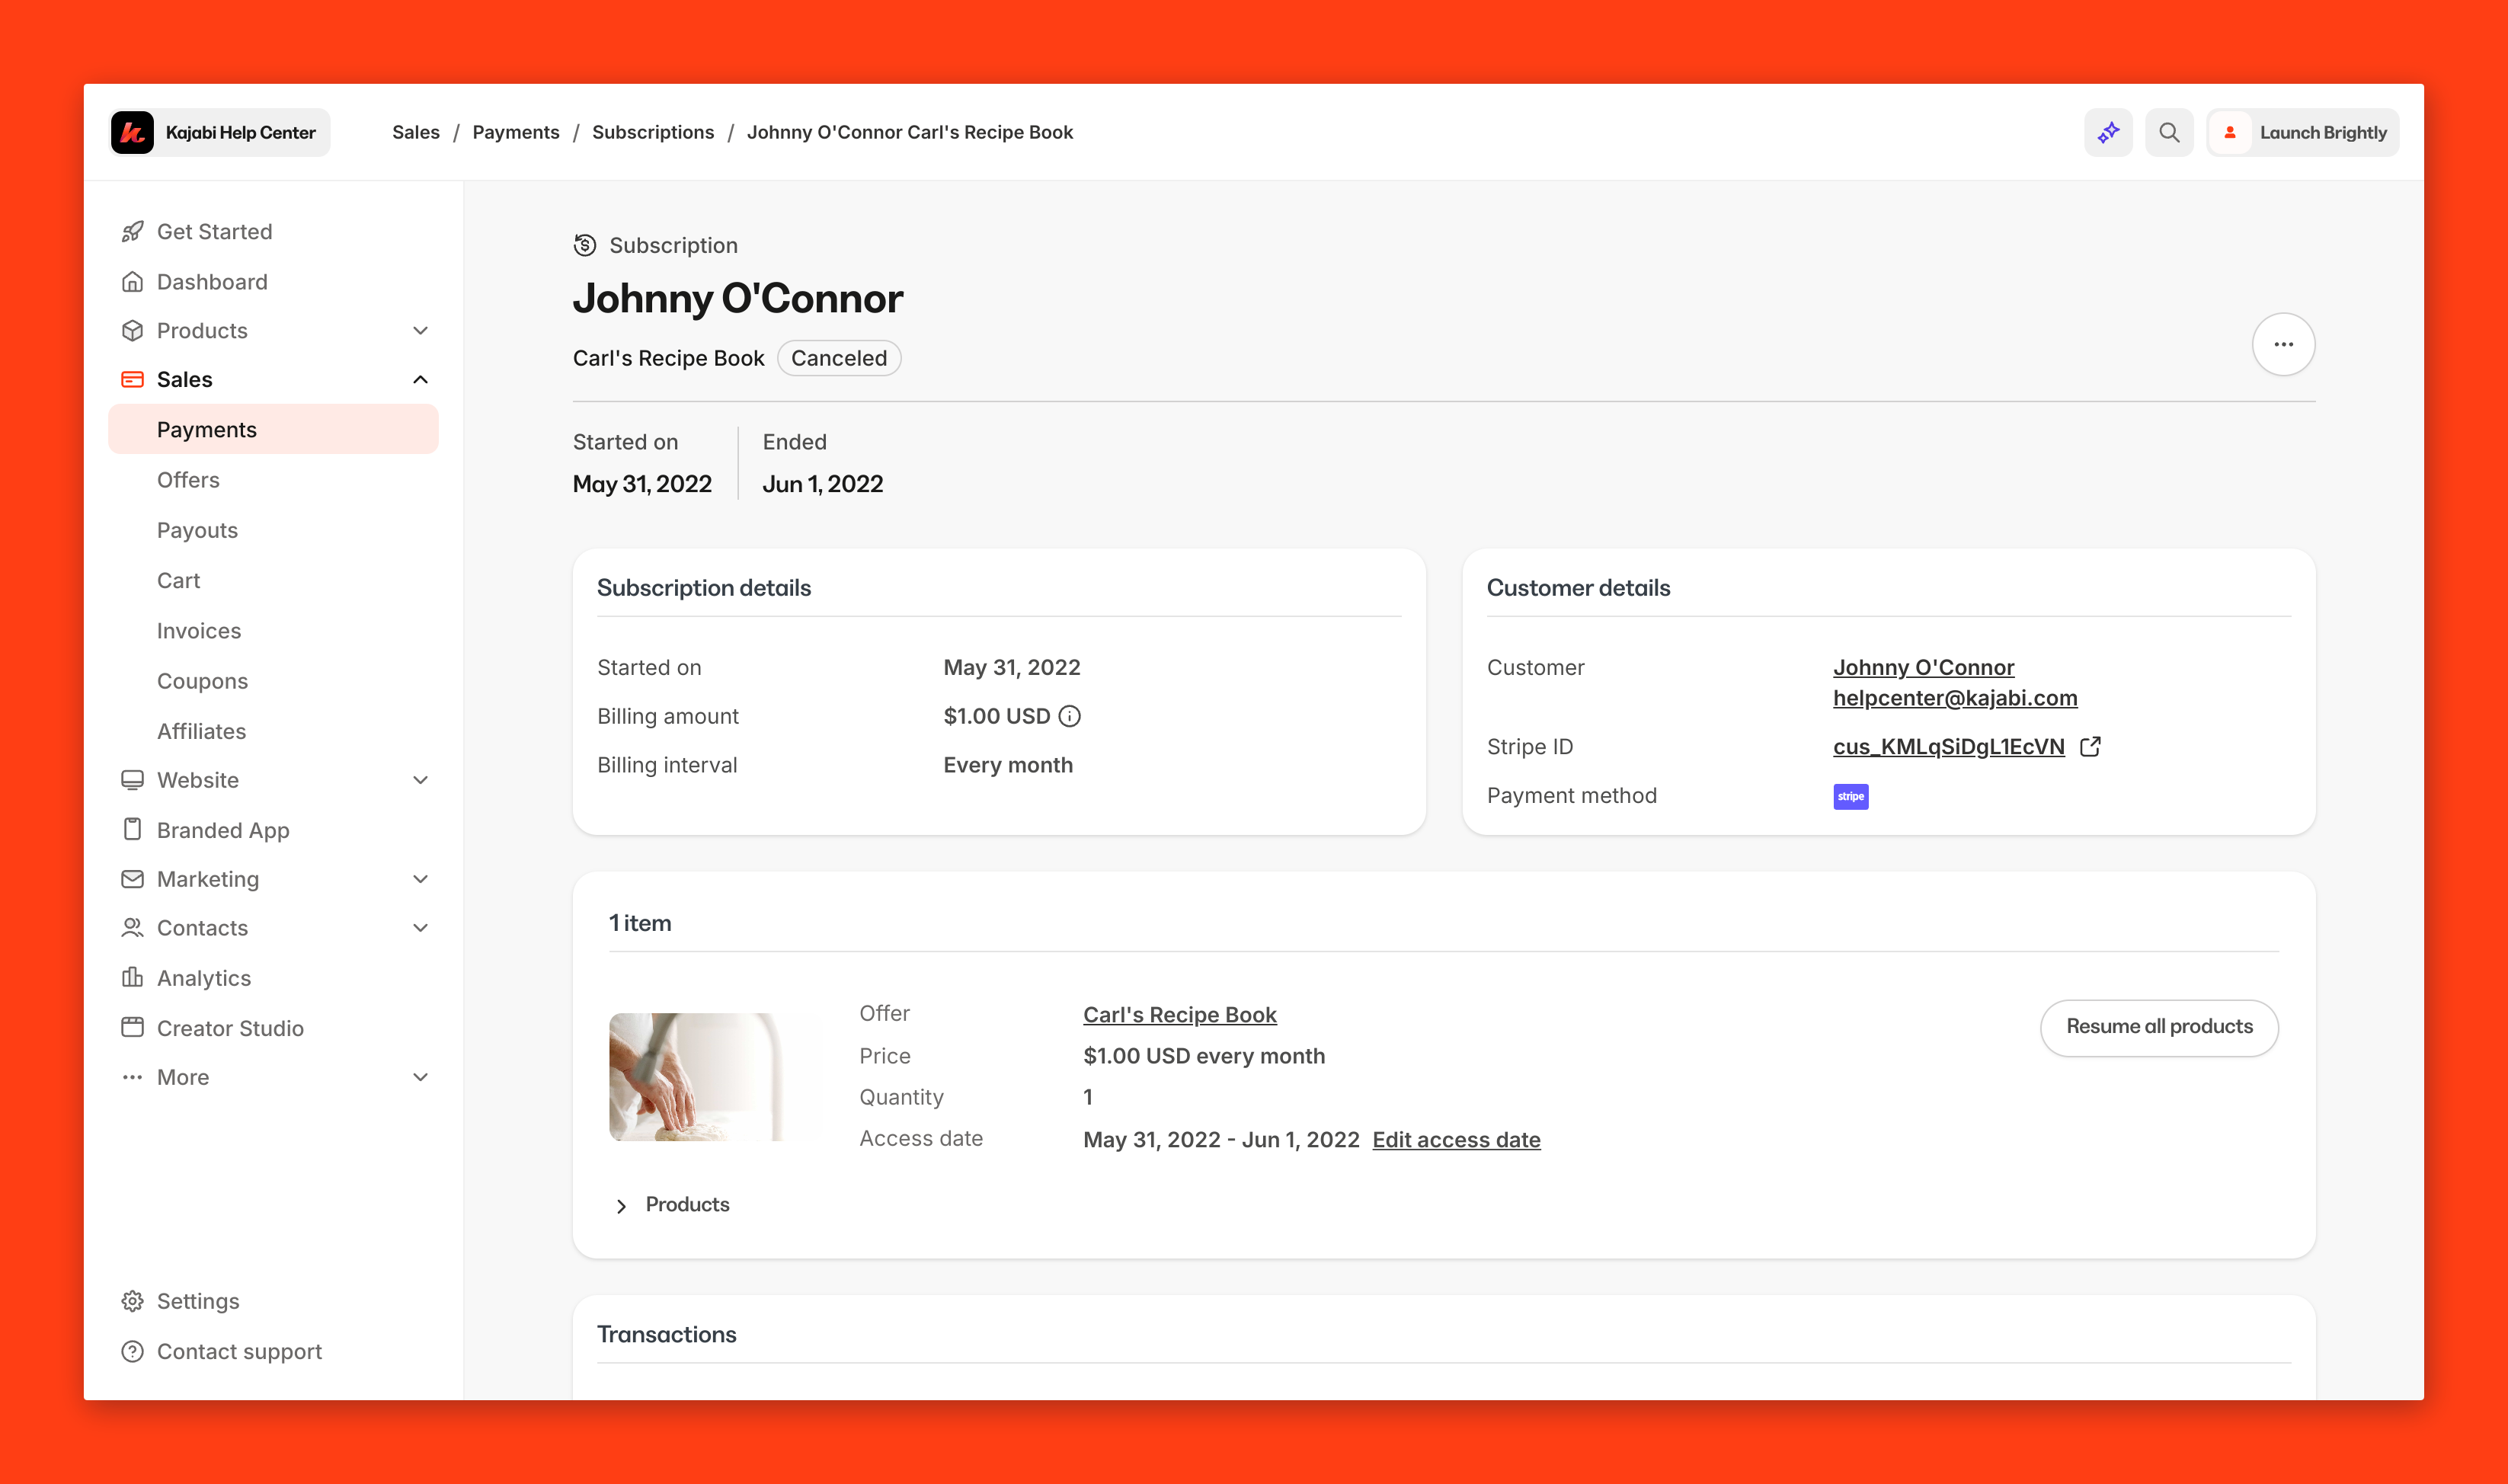Screen dimensions: 2508x1484
Task: Click the Contact support help icon
Action: coord(133,1351)
